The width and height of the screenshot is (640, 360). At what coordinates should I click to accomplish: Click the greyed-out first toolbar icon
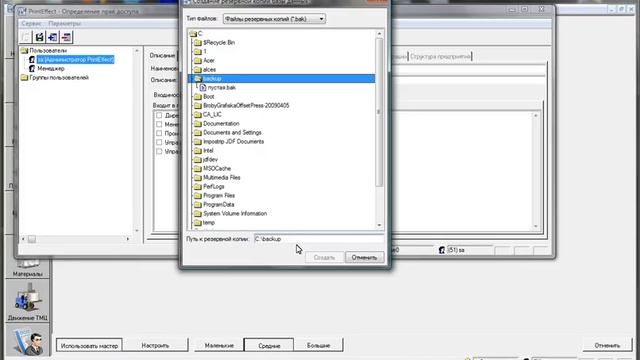(x=26, y=37)
